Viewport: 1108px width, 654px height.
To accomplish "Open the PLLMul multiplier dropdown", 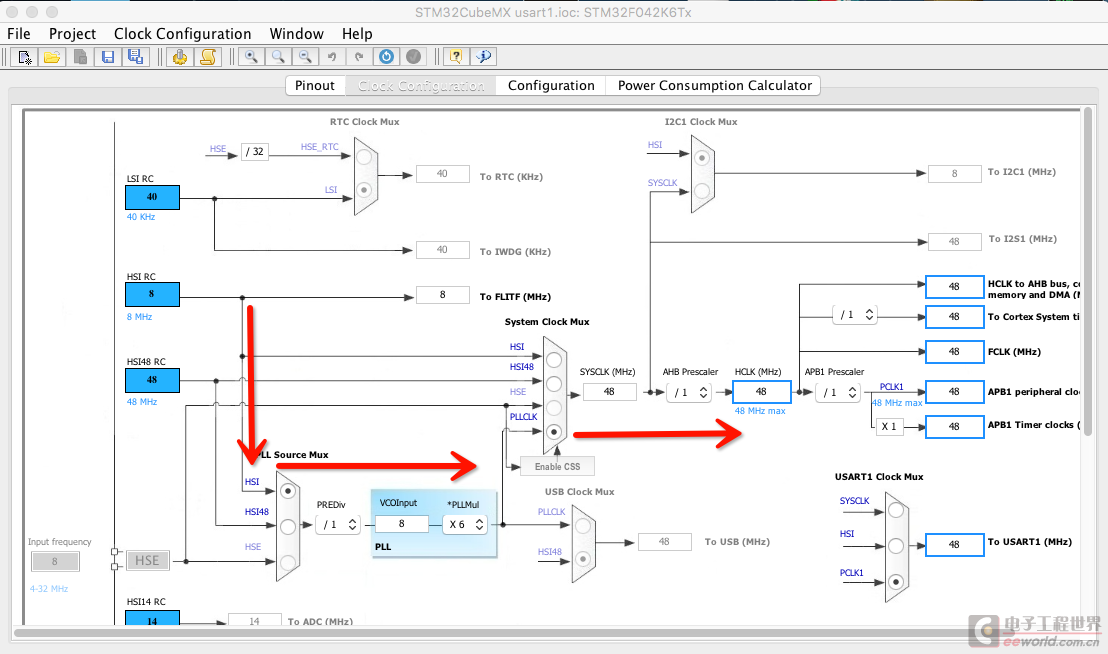I will click(465, 525).
